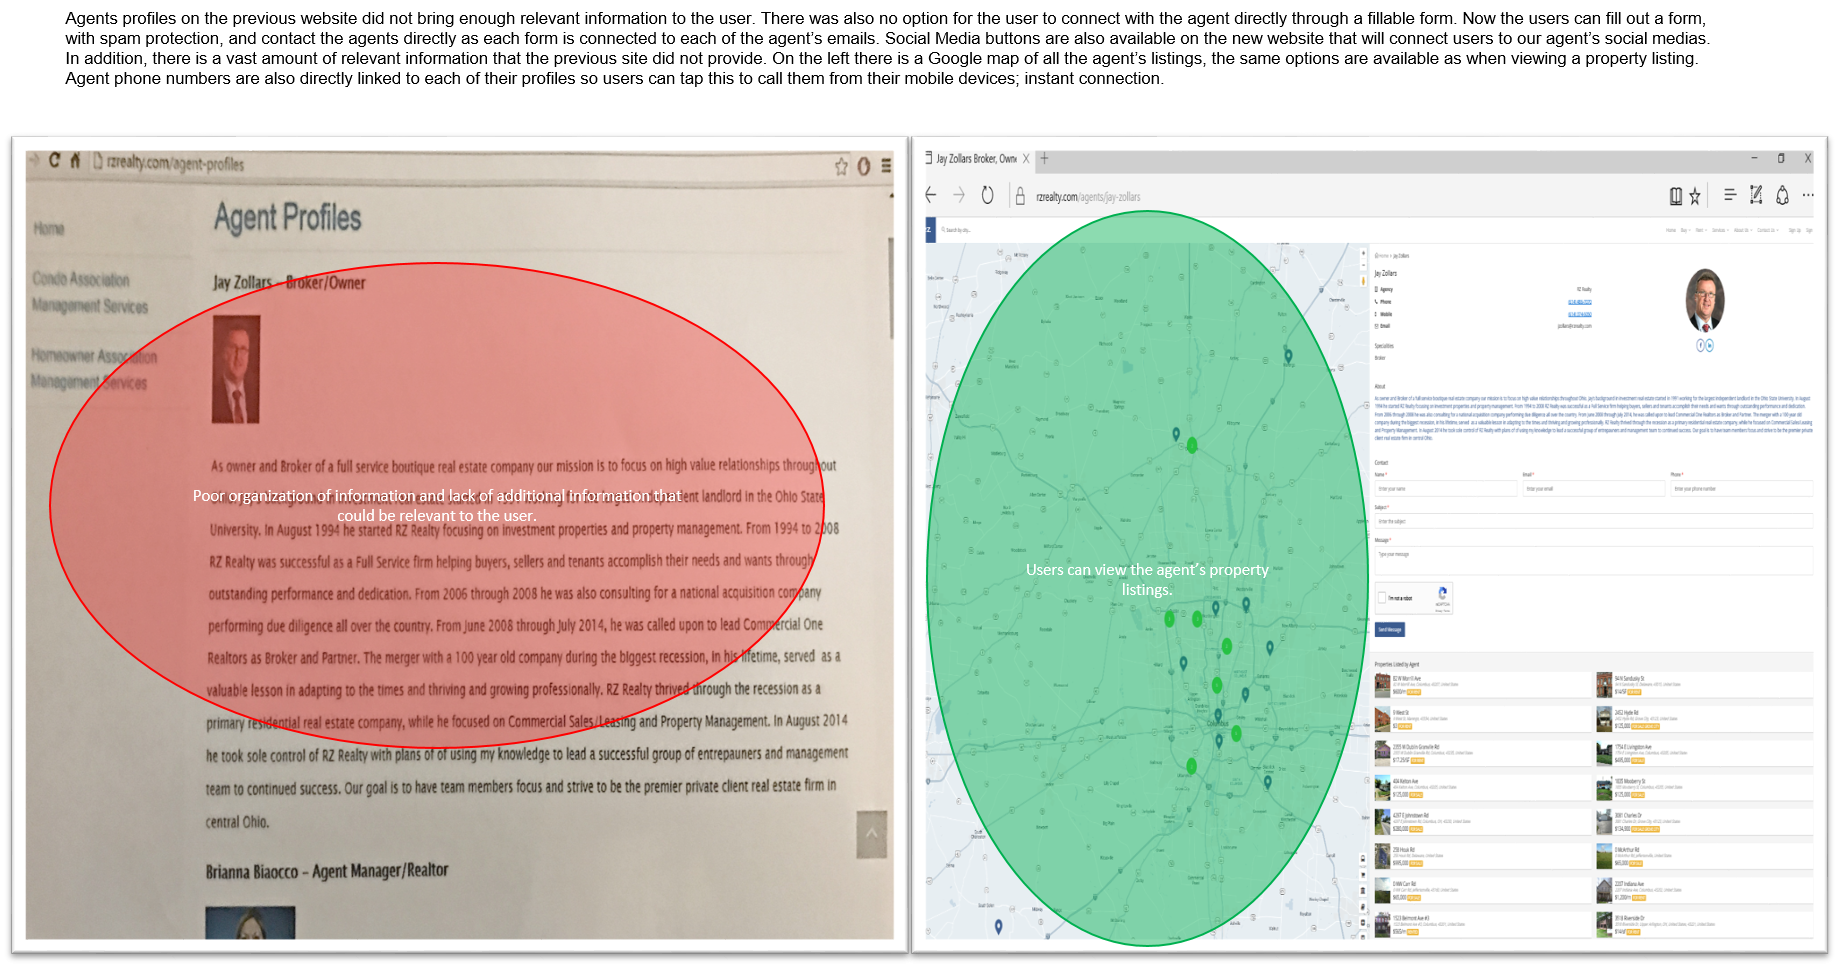Screen dimensions: 1839x968
Task: Click Home in the old site sidebar
Action: pyautogui.click(x=49, y=229)
